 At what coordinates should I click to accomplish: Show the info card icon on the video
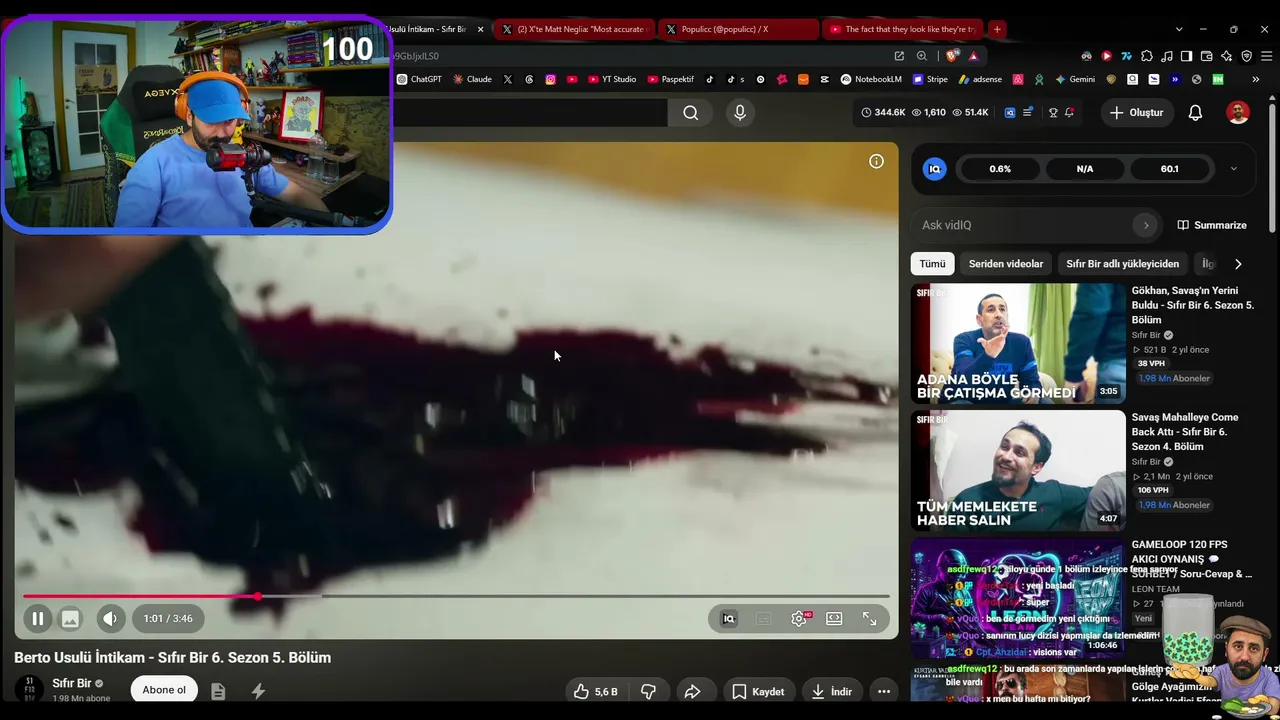[876, 161]
